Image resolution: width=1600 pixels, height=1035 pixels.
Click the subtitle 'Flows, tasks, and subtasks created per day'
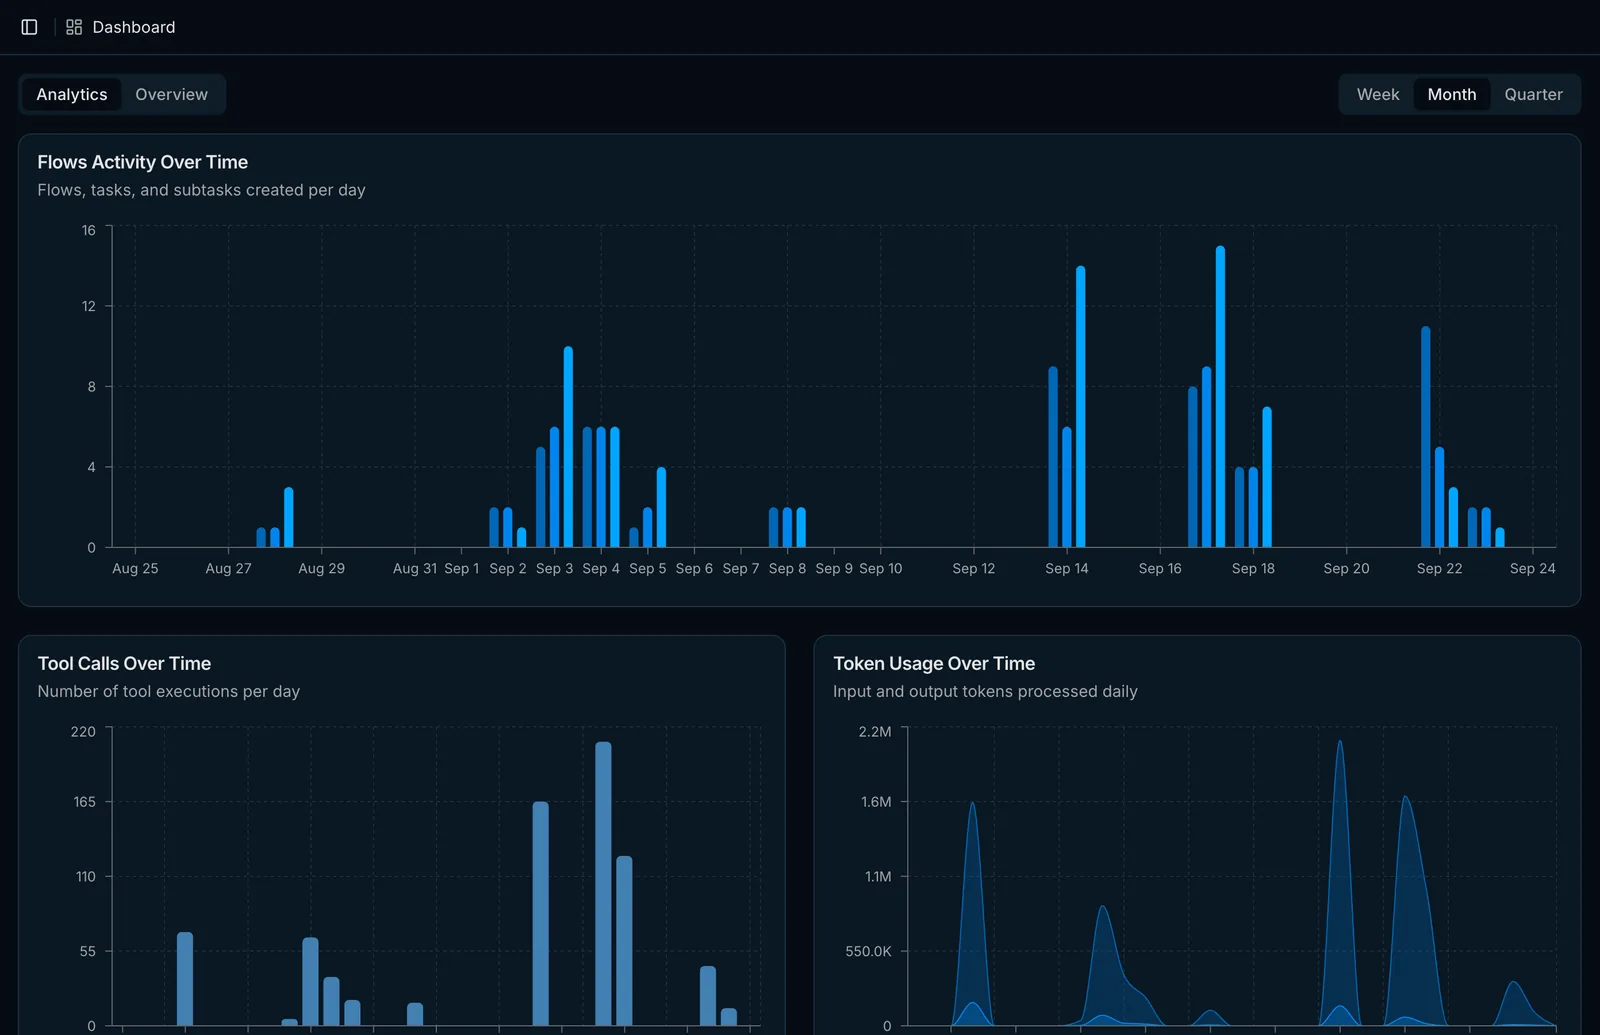click(x=201, y=190)
